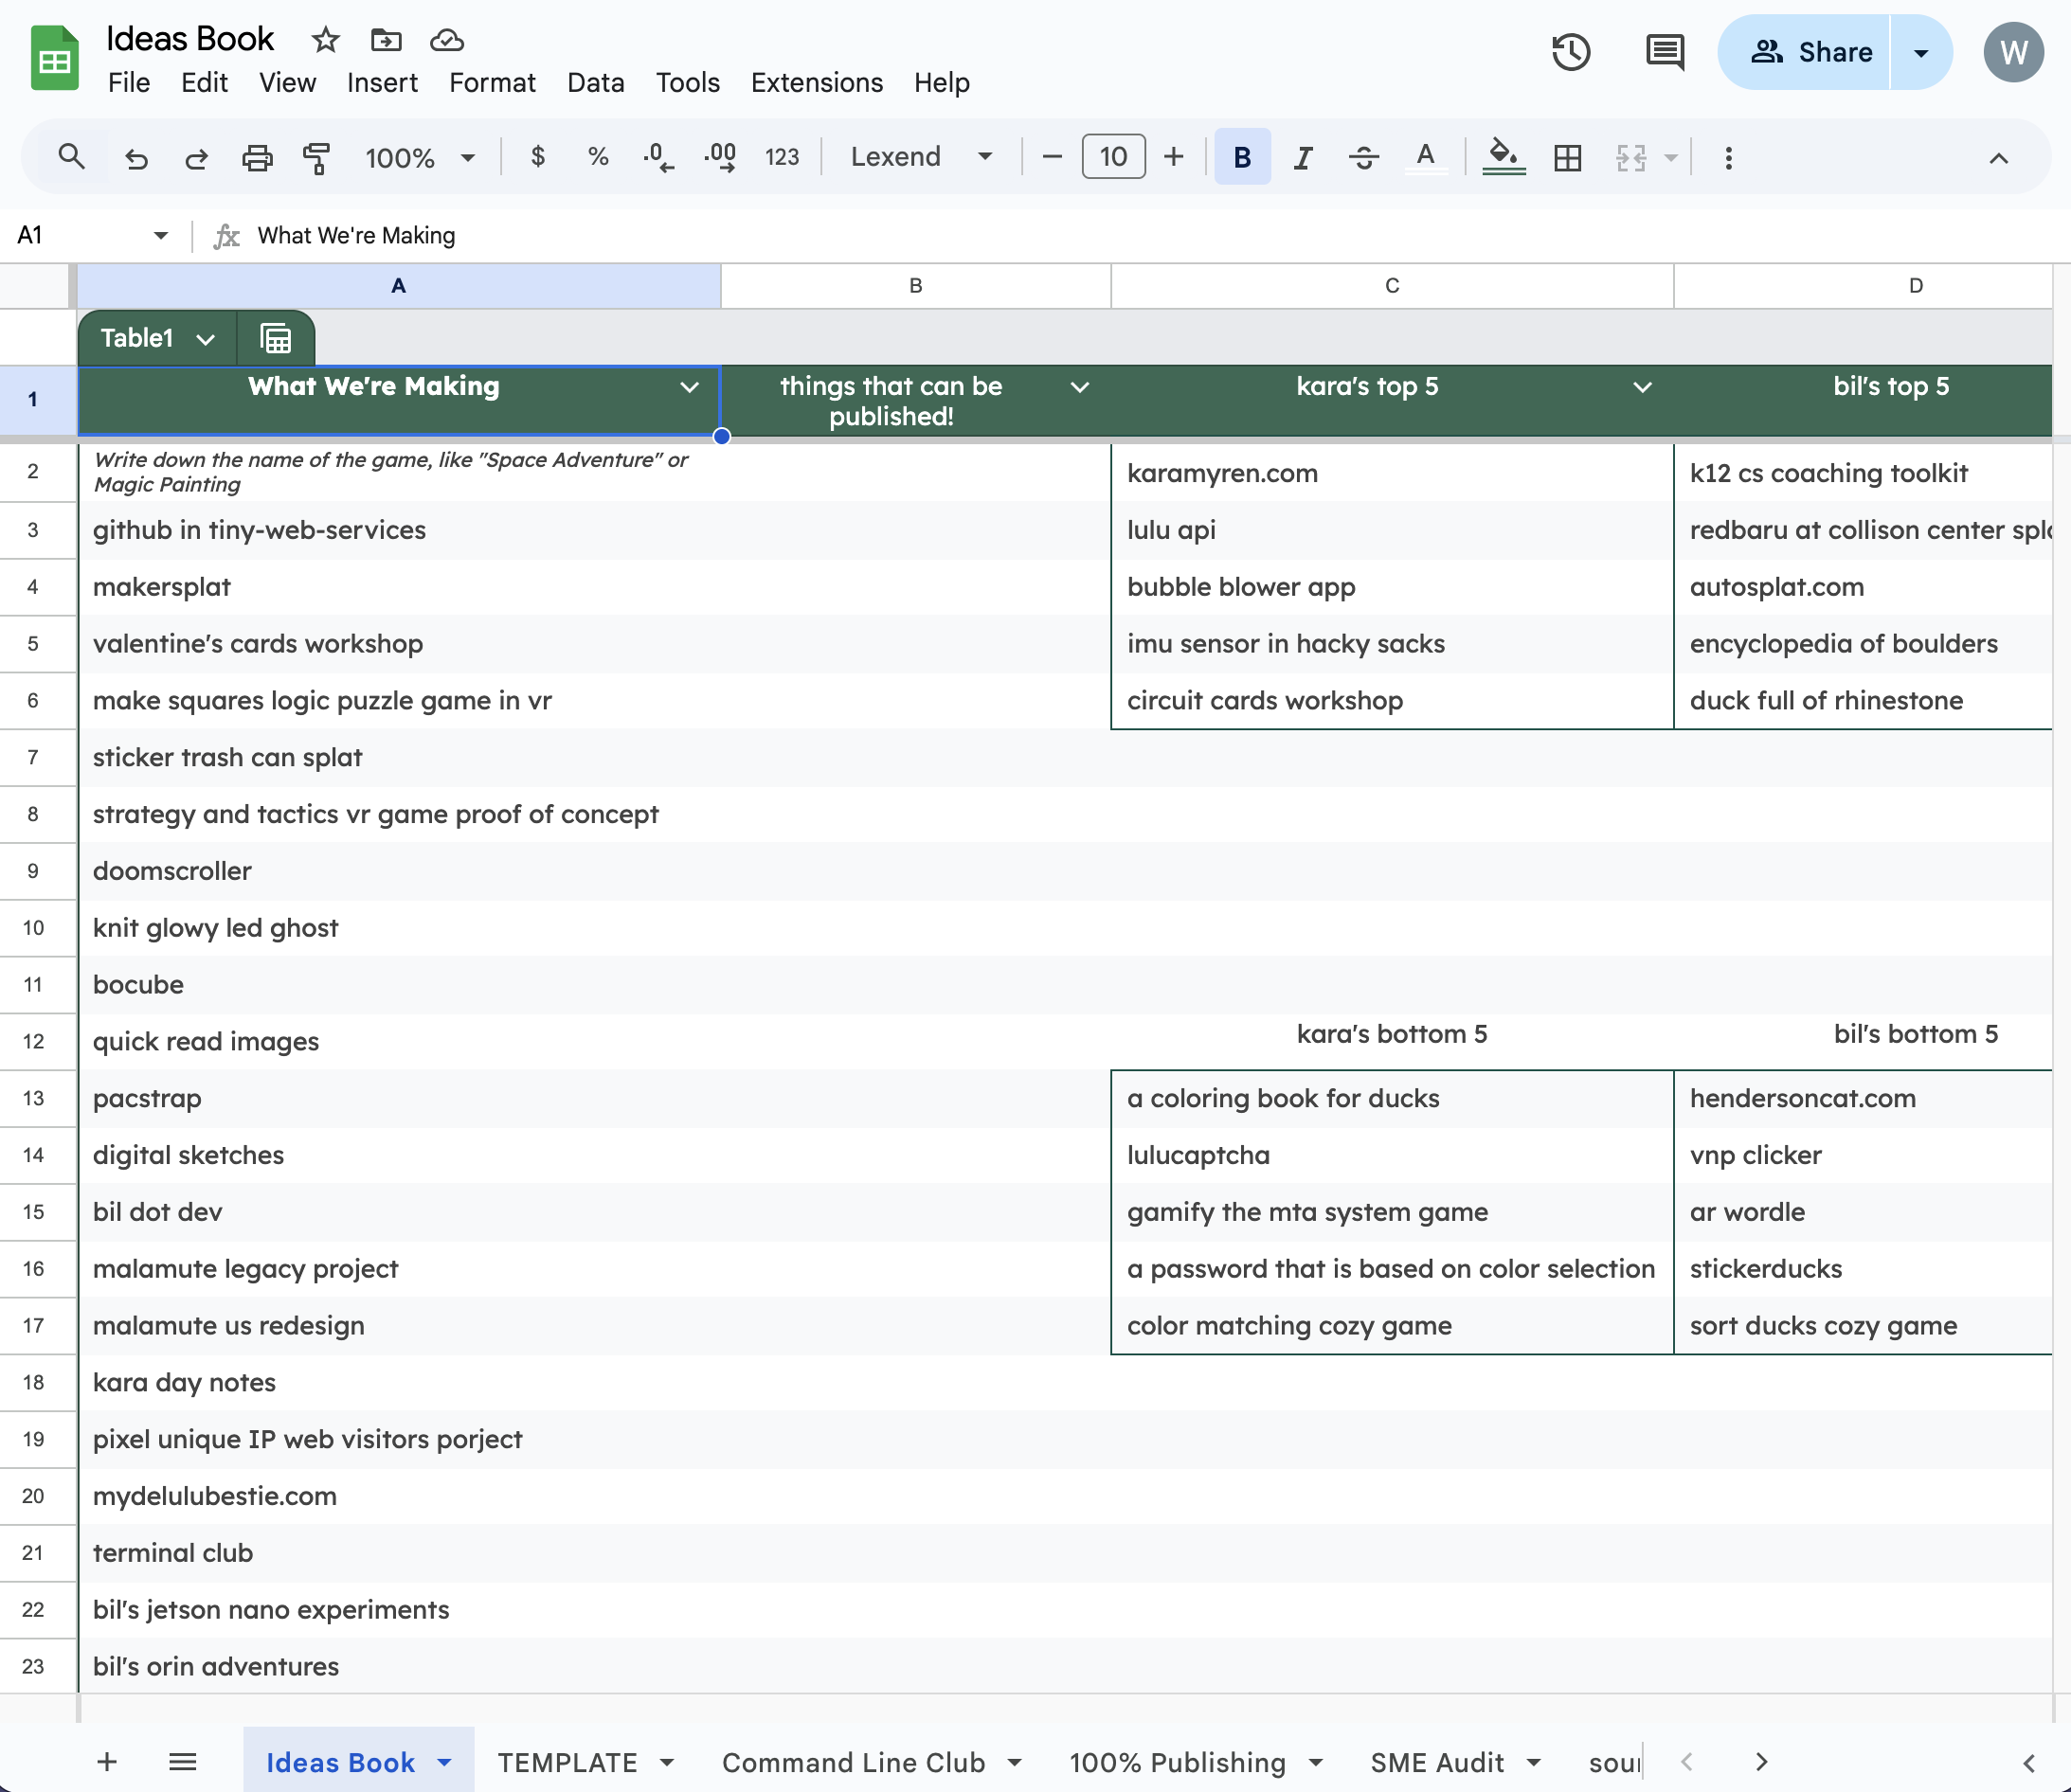Open the fill color paint bucket
This screenshot has height=1792, width=2071.
coord(1502,157)
